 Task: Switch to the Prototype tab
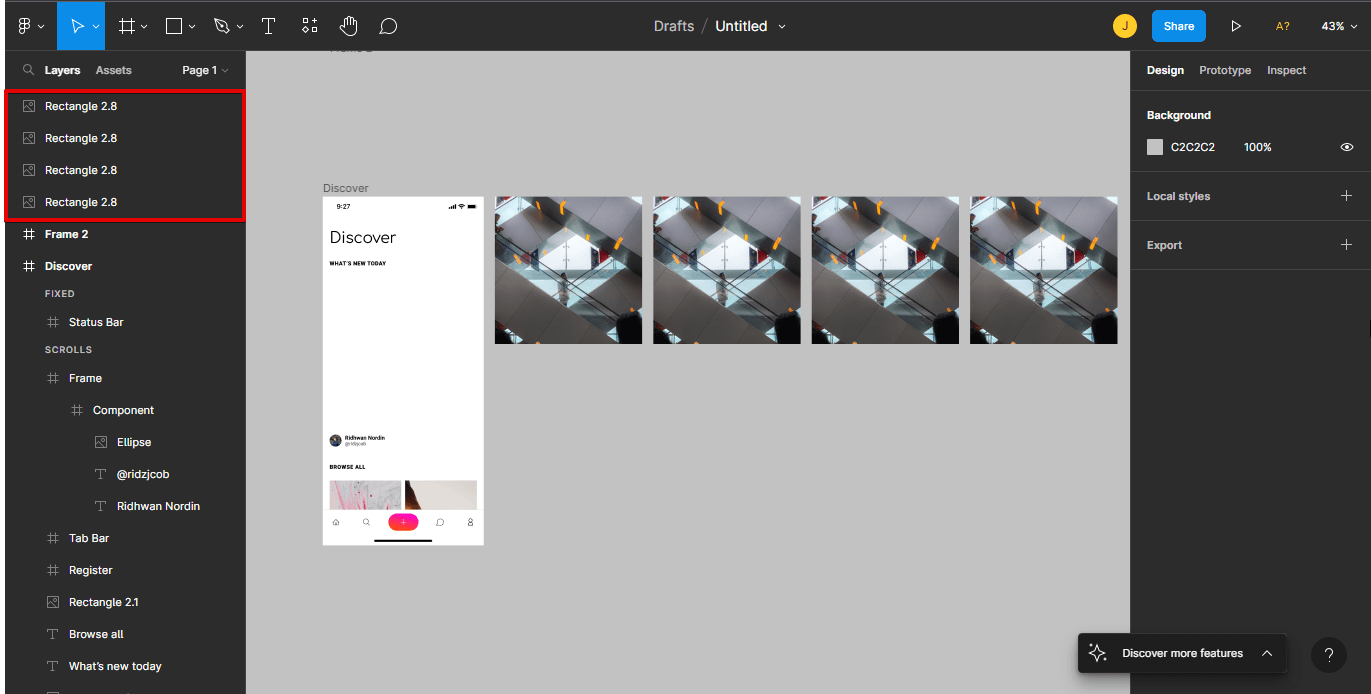(1225, 70)
